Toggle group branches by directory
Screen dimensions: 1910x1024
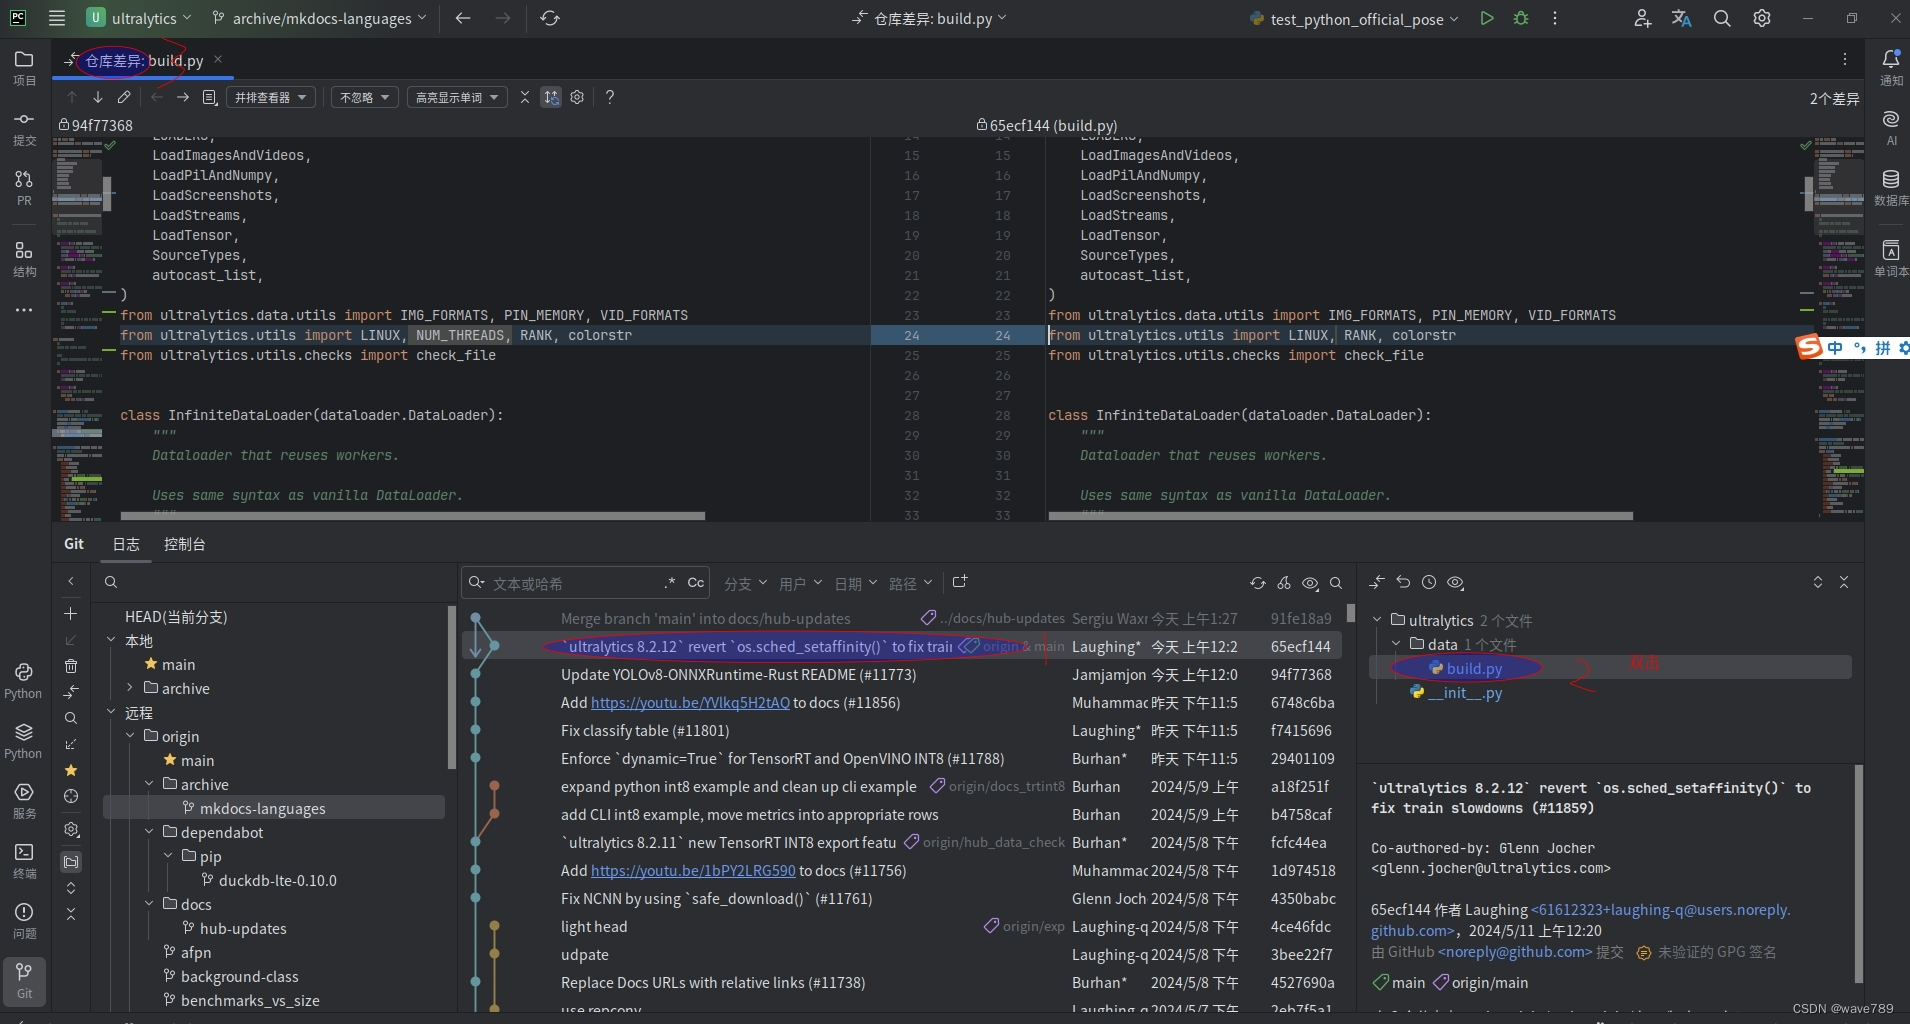pyautogui.click(x=71, y=861)
